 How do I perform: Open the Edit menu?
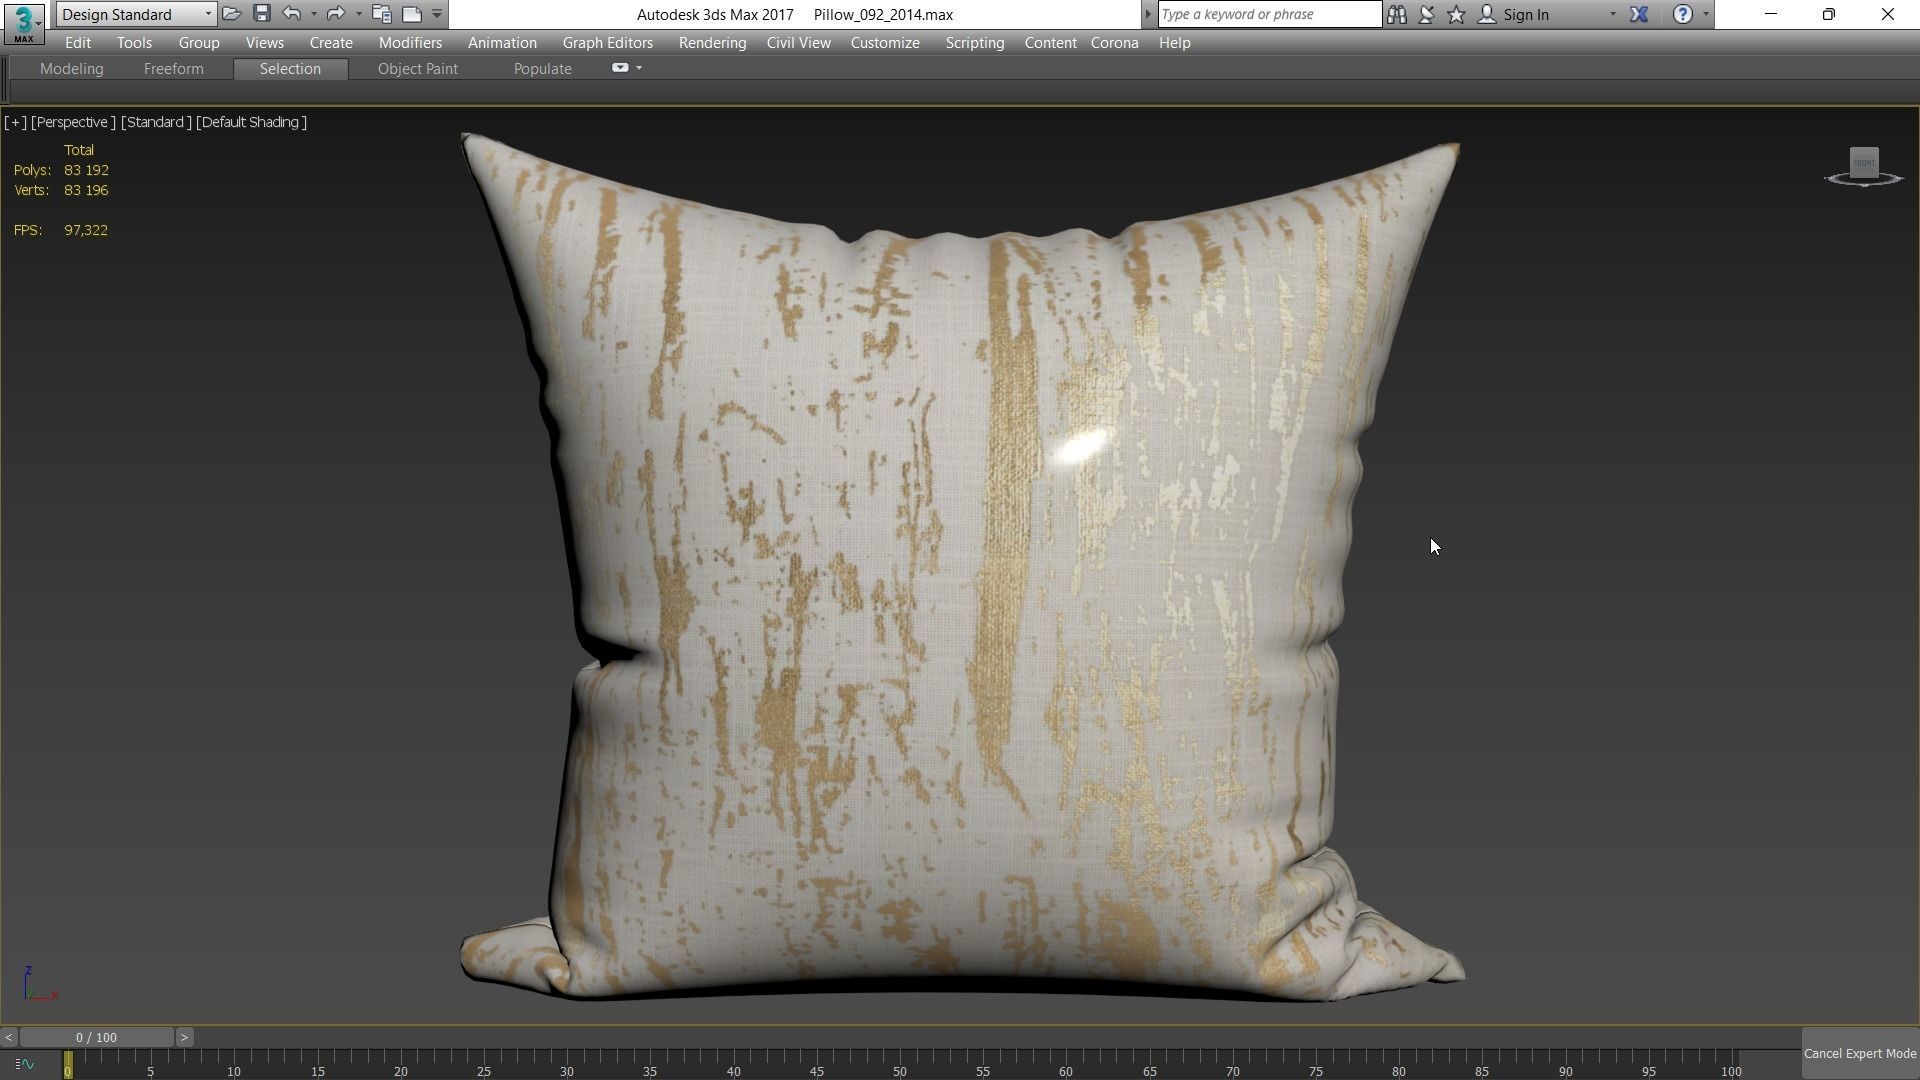(x=78, y=43)
